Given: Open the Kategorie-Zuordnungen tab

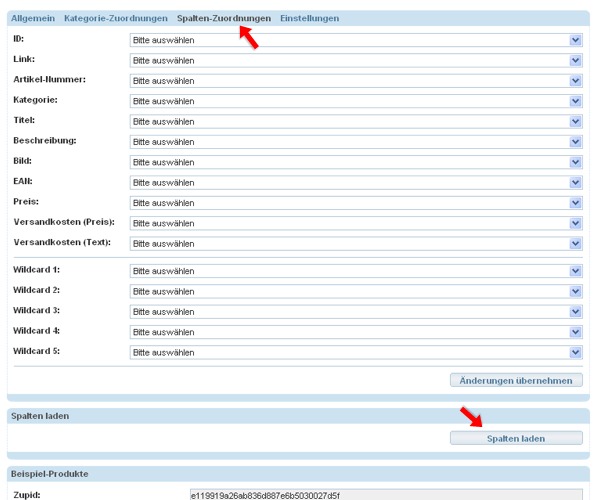Looking at the screenshot, I should [116, 18].
